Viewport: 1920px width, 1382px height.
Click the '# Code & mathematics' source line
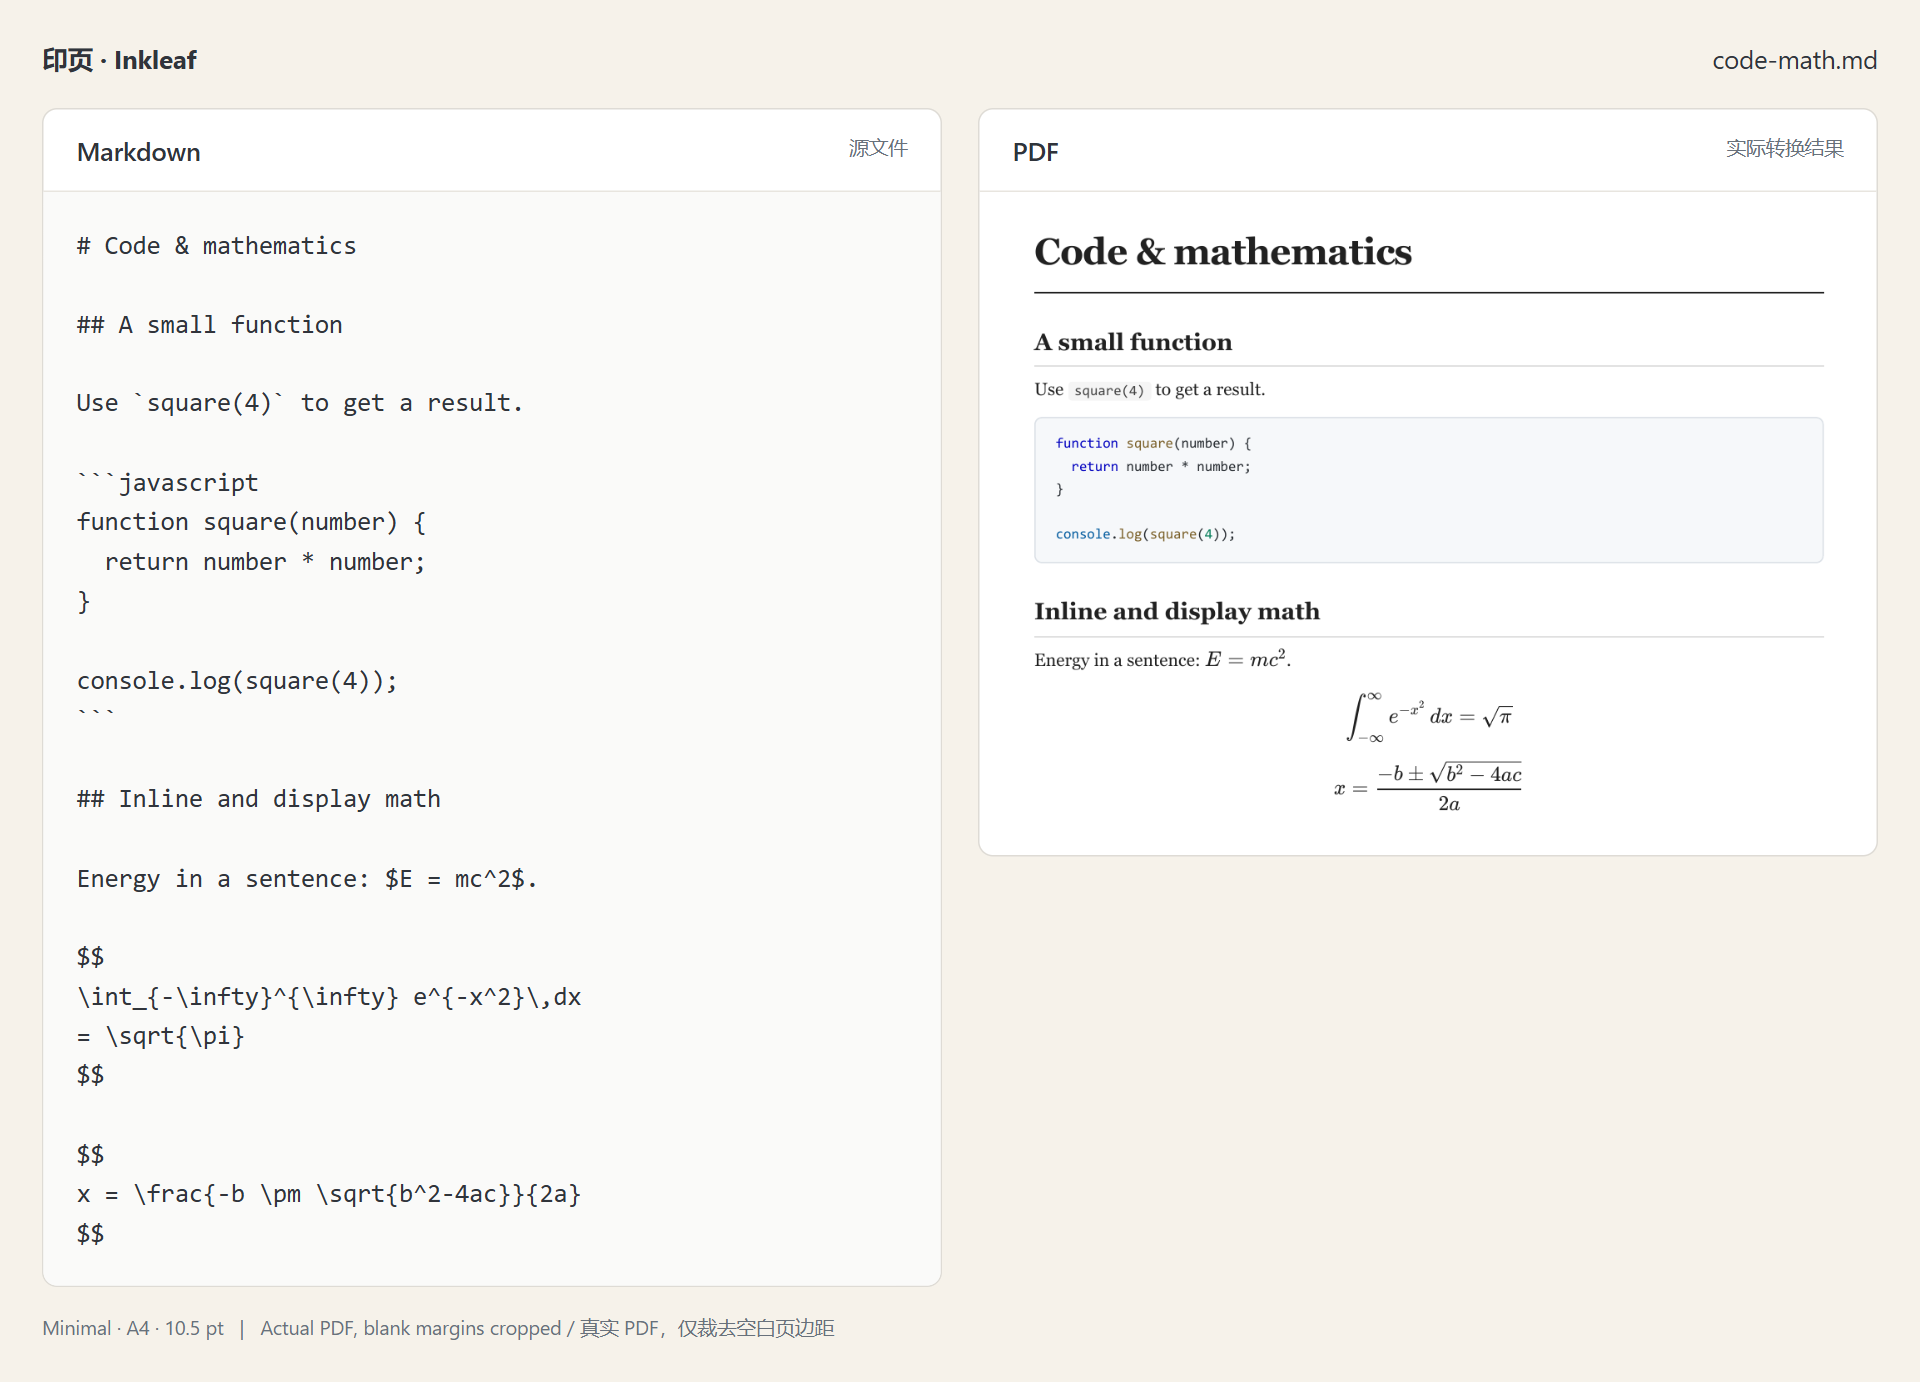(x=216, y=246)
